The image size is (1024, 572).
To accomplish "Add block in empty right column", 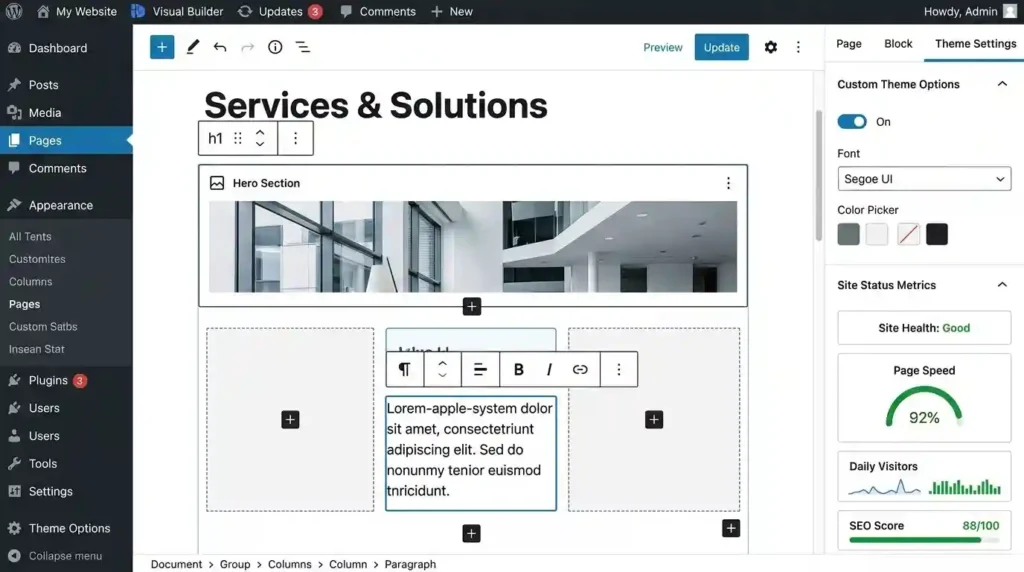I will [x=654, y=419].
